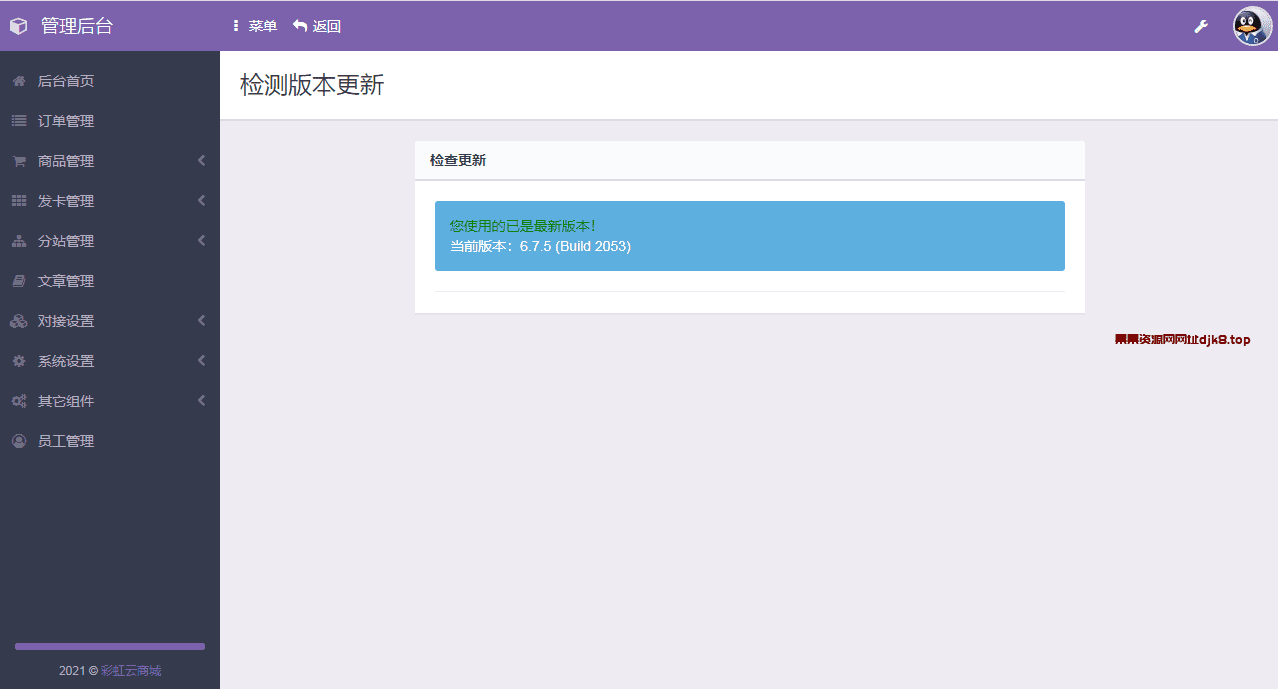Open the wrench tool icon on top bar
Screen dimensions: 1278x689
(x=1201, y=26)
